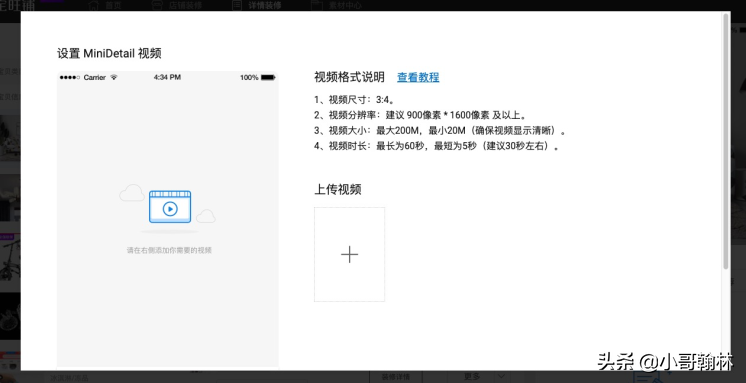
Task: Click the battery icon in phone status bar
Action: 268,77
